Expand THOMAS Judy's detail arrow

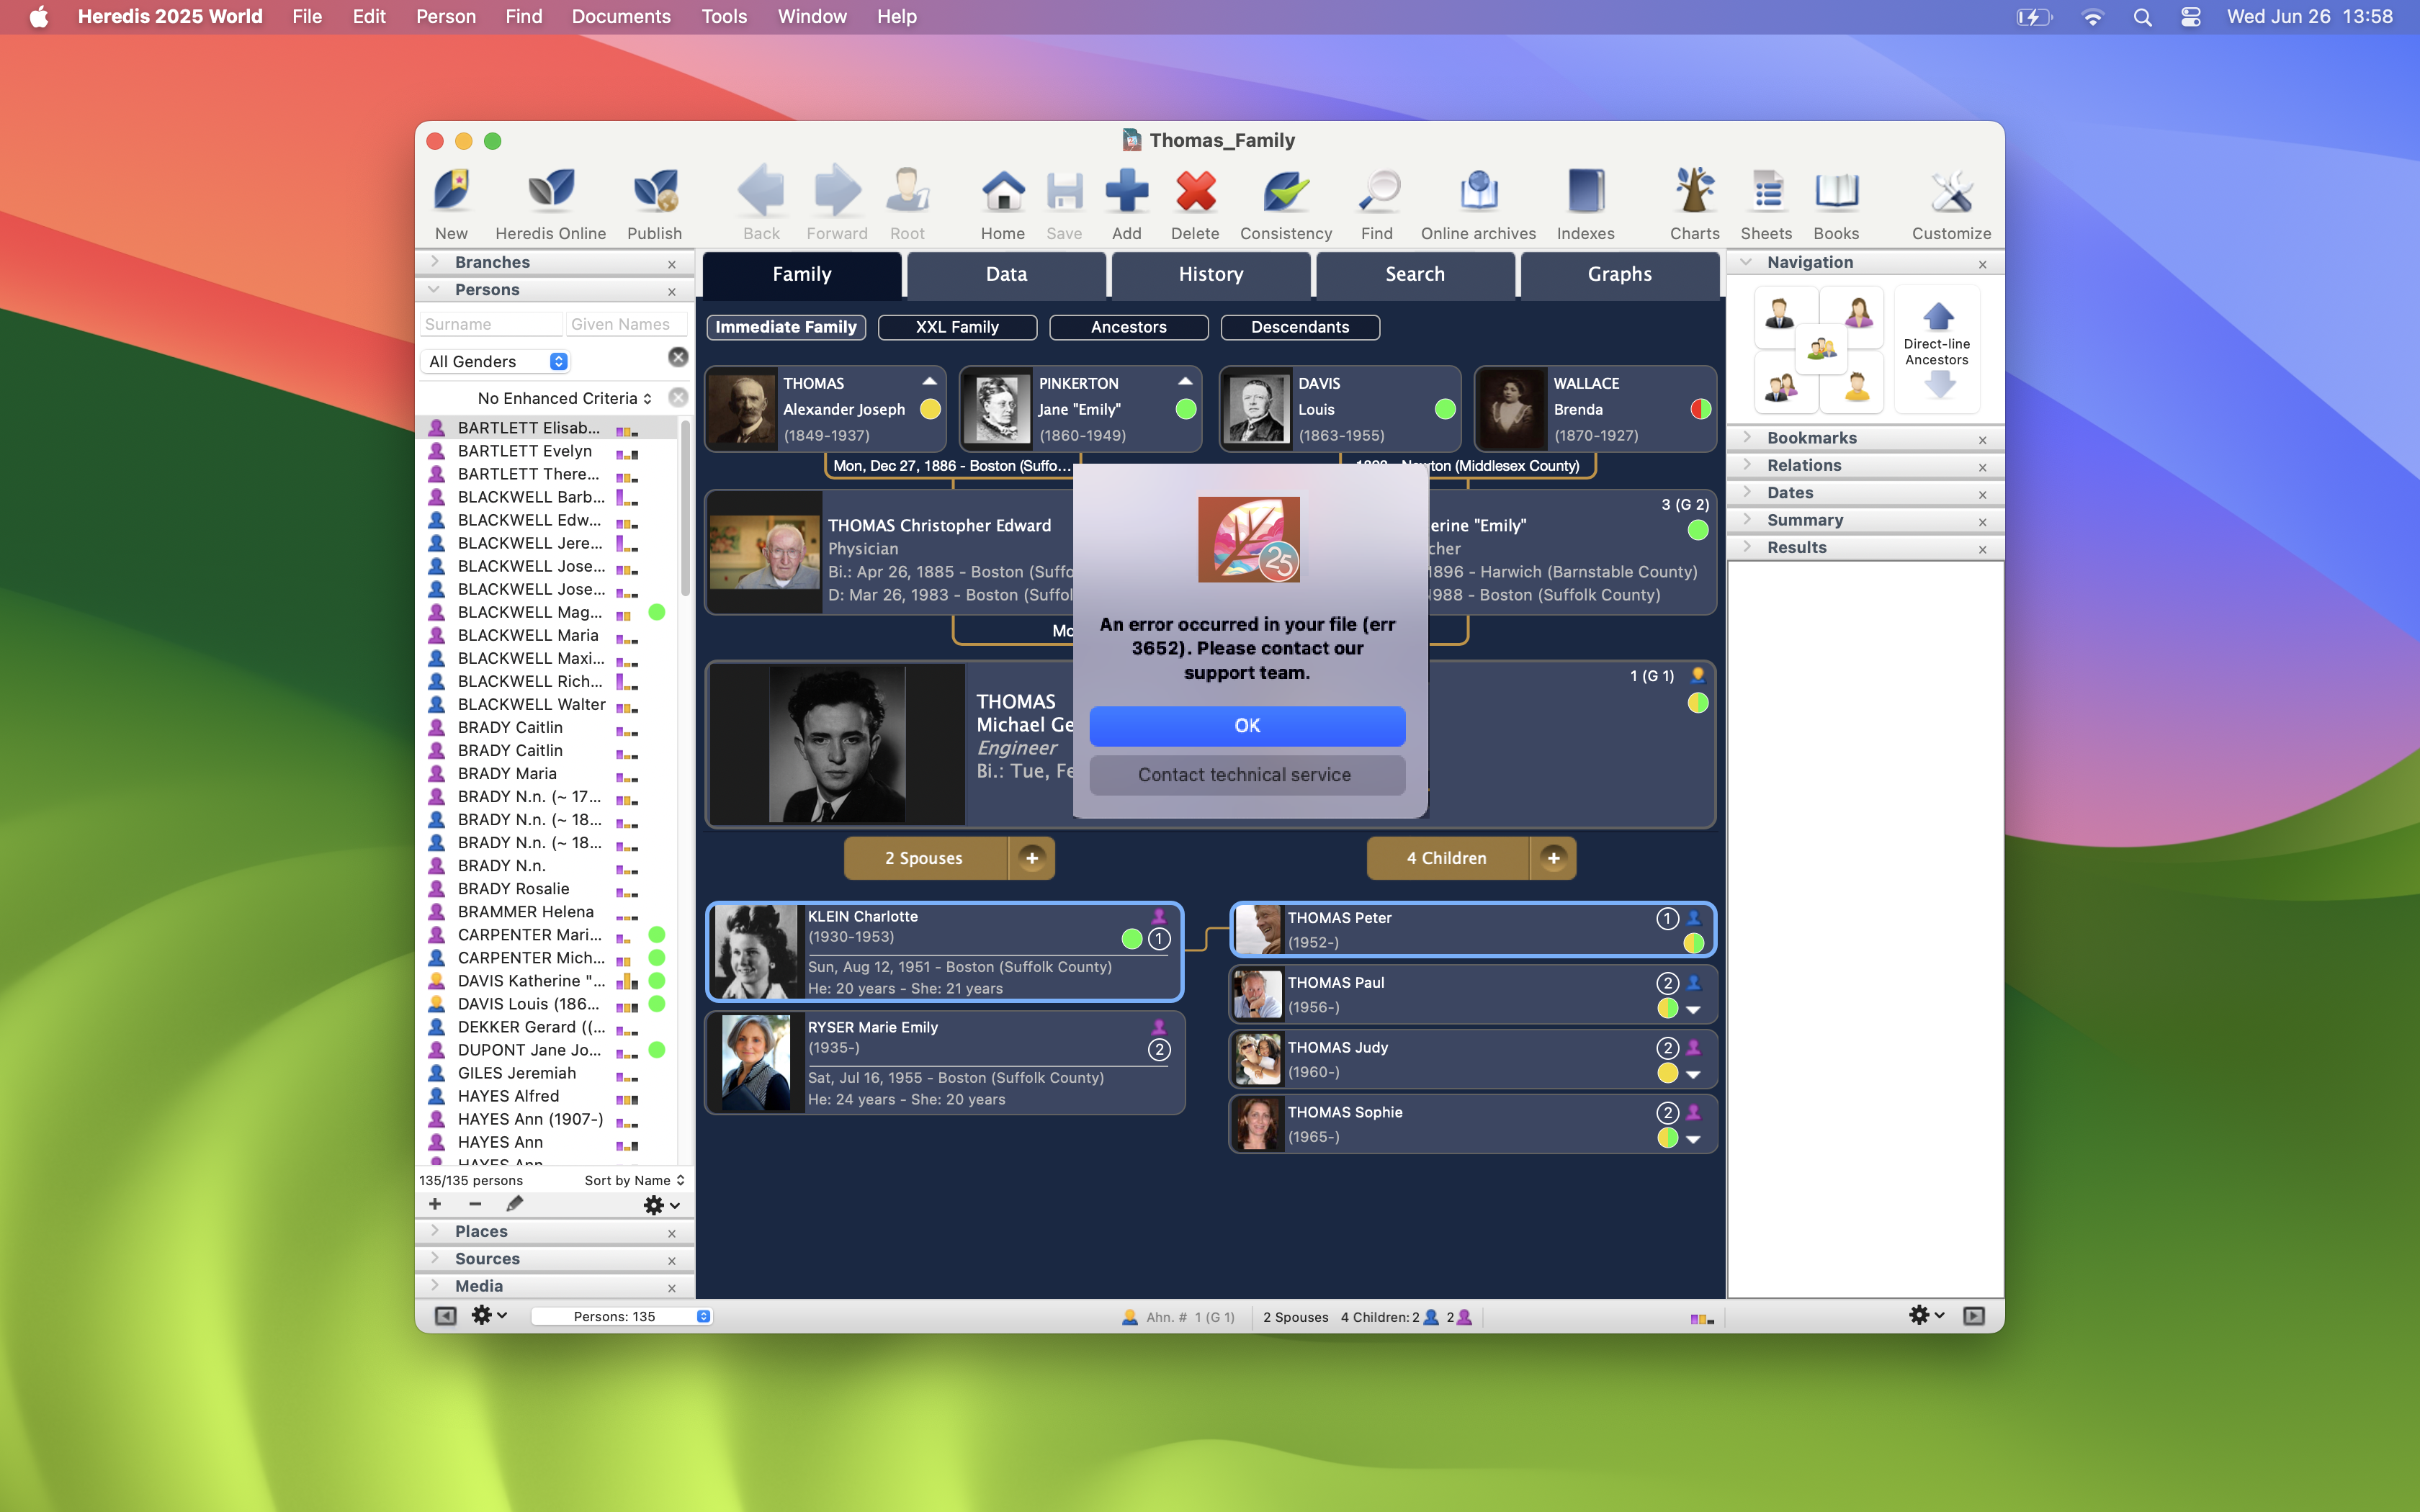pyautogui.click(x=1693, y=1075)
